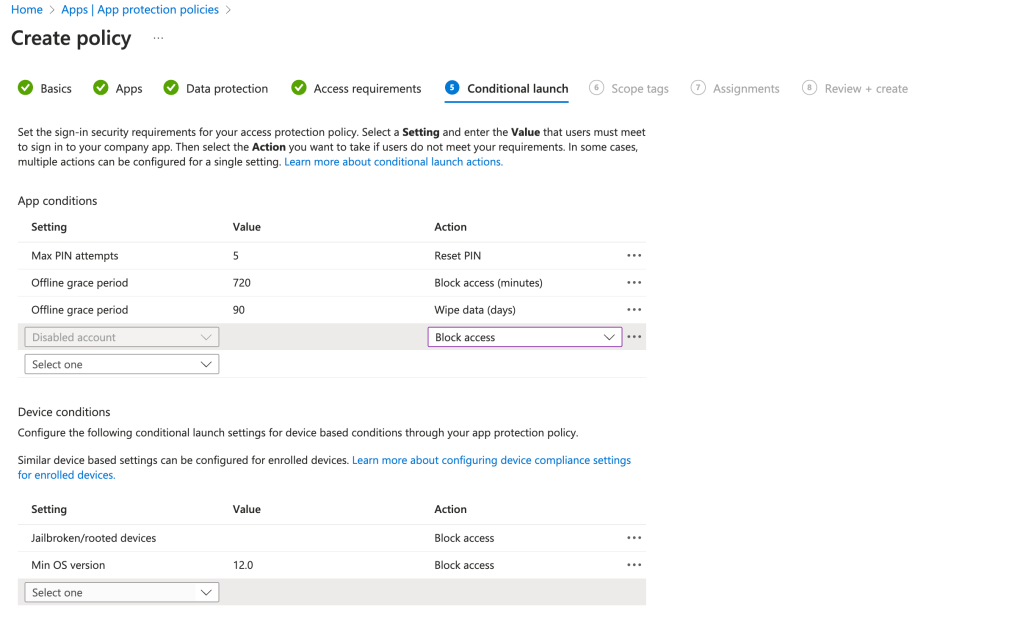Open App conditions Select one dropdown

tap(122, 365)
